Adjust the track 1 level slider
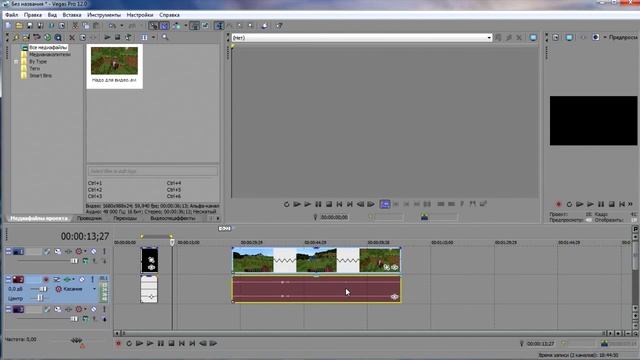 point(74,261)
